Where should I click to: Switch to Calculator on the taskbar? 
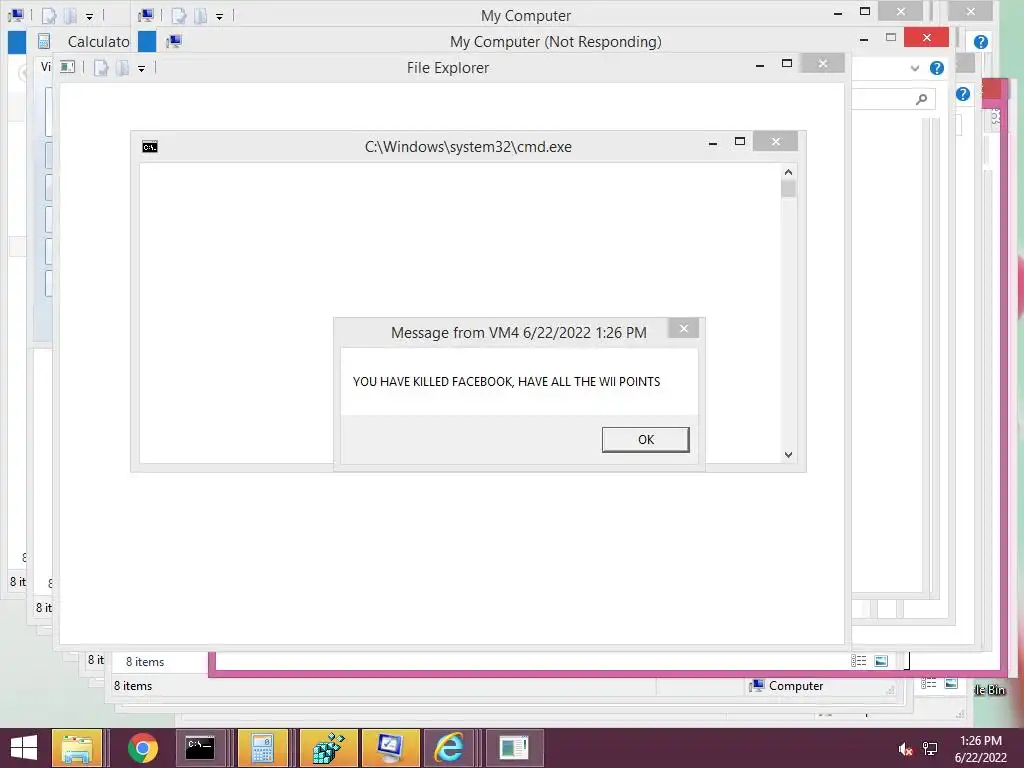[263, 748]
